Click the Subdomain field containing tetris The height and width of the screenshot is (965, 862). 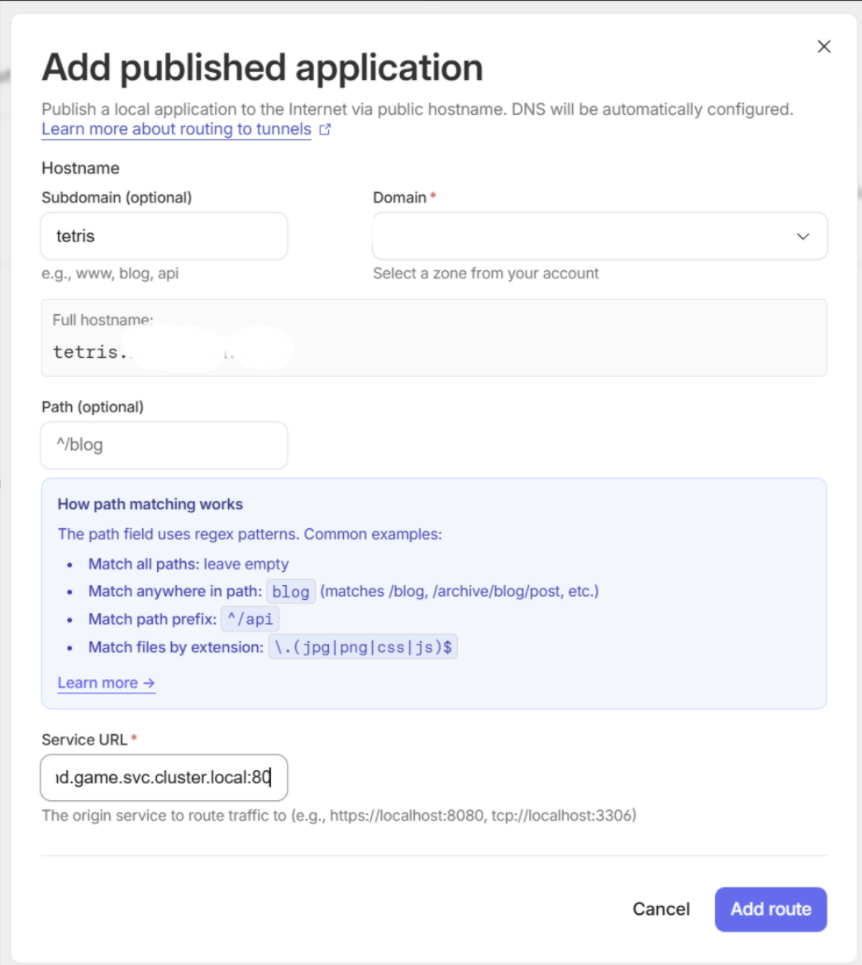click(x=164, y=236)
